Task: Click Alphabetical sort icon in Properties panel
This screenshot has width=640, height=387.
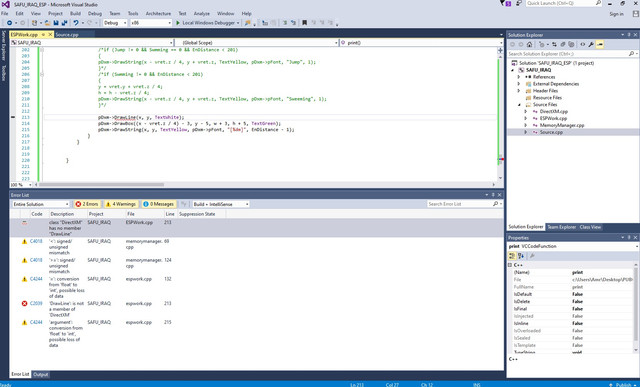Action: [521, 256]
